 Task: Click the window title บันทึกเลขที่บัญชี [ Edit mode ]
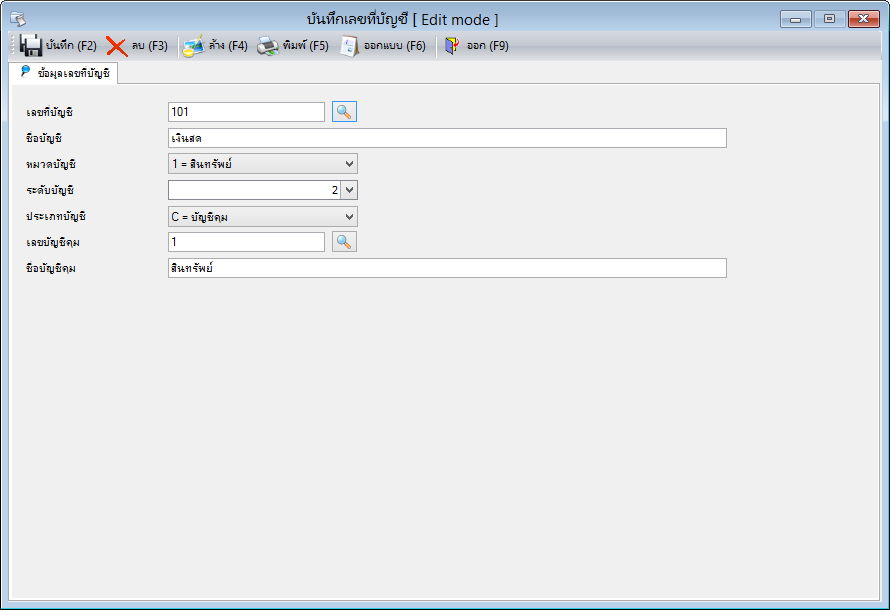pyautogui.click(x=402, y=19)
